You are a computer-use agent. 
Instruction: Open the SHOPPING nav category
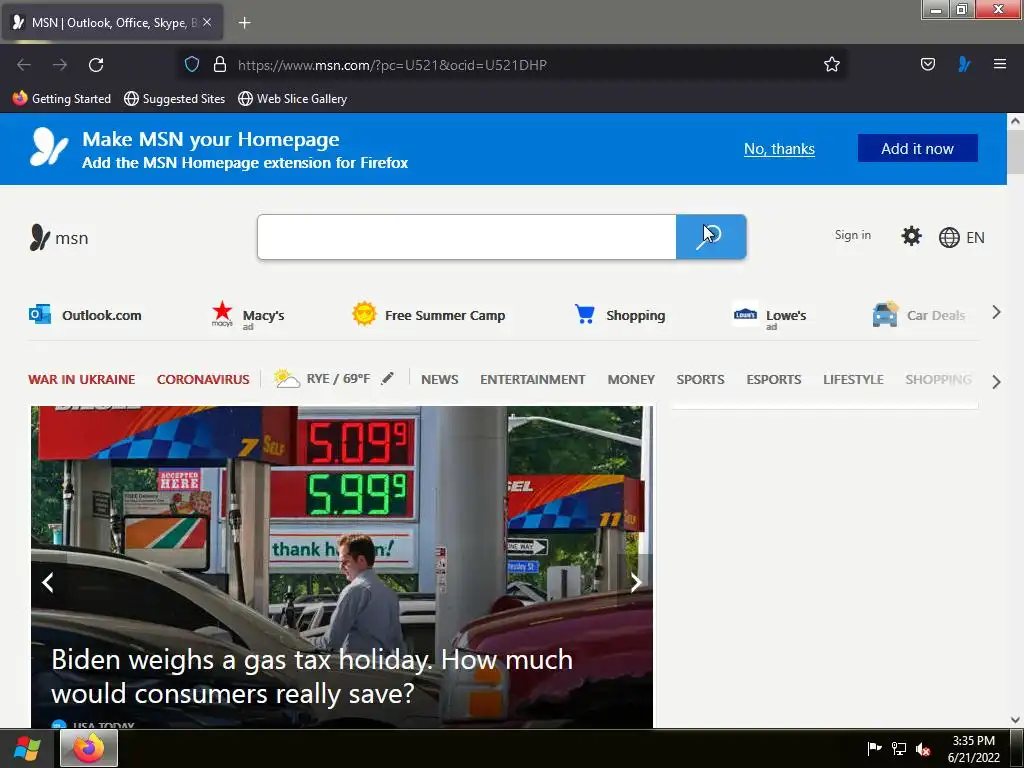coord(938,379)
